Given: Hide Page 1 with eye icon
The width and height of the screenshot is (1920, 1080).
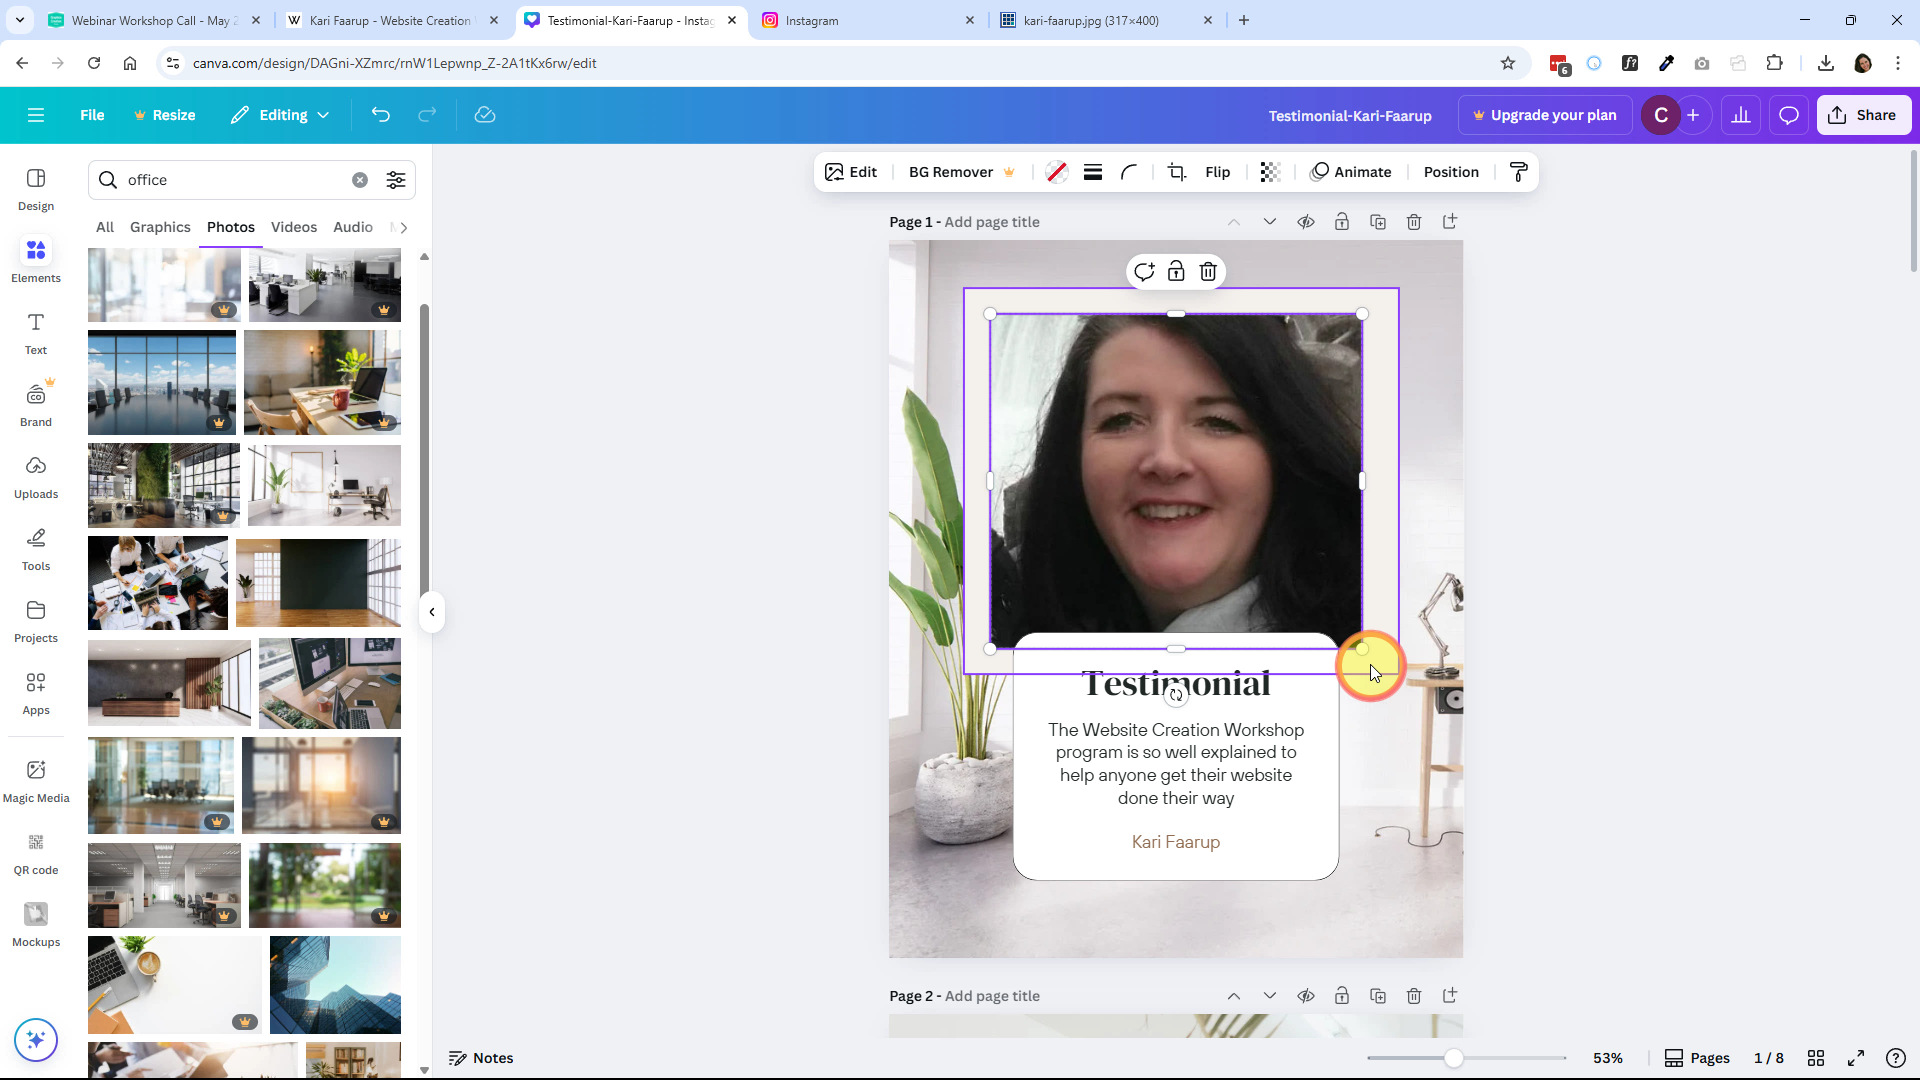Looking at the screenshot, I should pyautogui.click(x=1306, y=222).
